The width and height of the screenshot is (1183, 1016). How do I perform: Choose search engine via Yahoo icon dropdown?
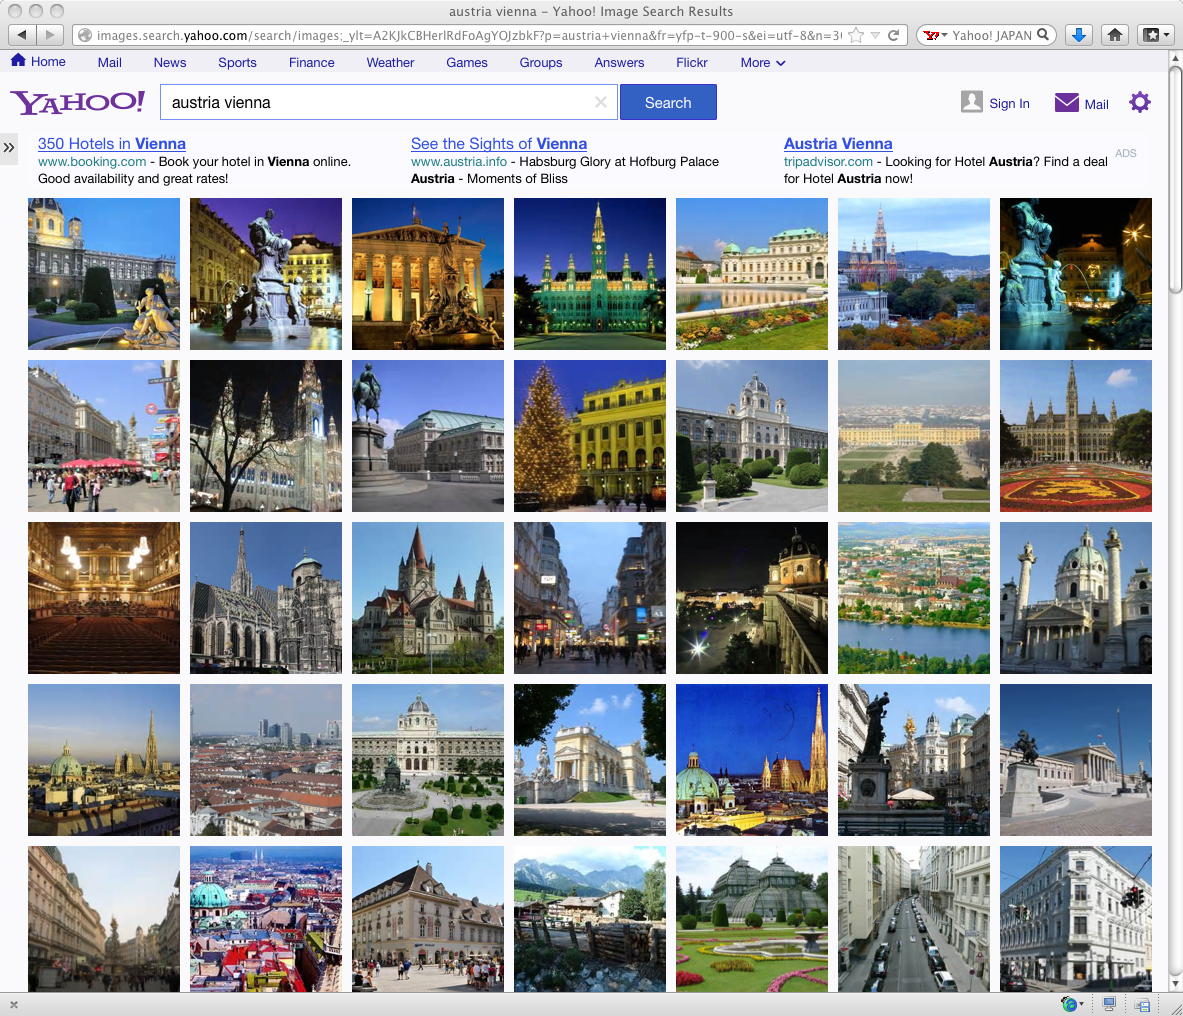[x=936, y=35]
